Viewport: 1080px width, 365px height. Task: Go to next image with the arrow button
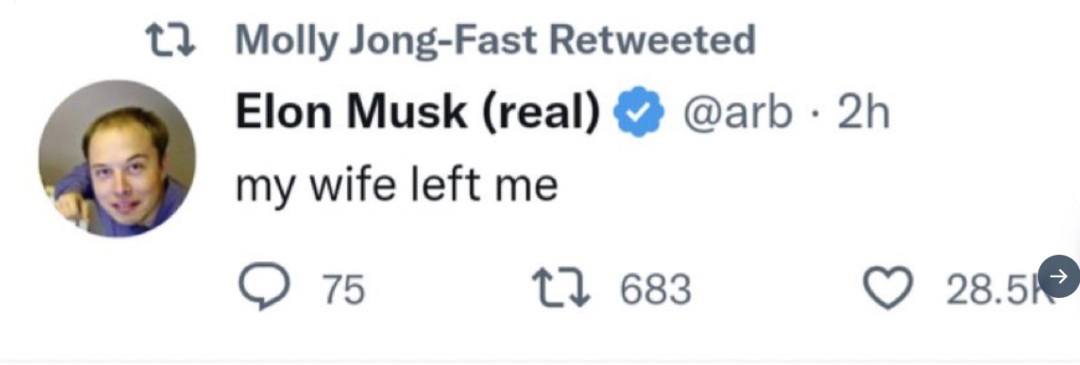[1059, 277]
